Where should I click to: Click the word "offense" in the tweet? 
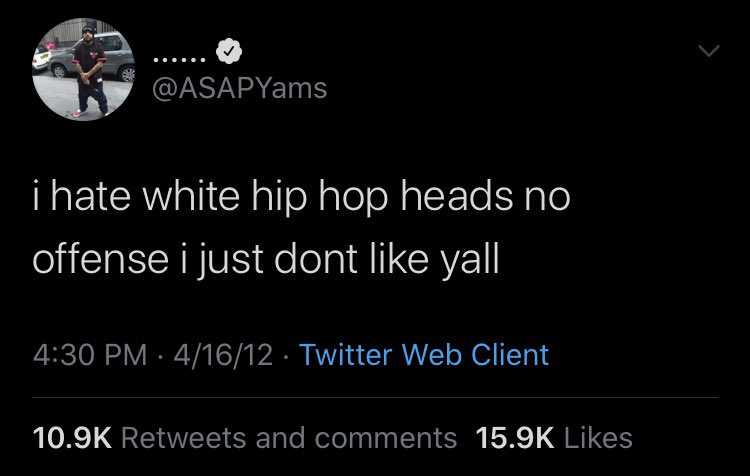(97, 259)
